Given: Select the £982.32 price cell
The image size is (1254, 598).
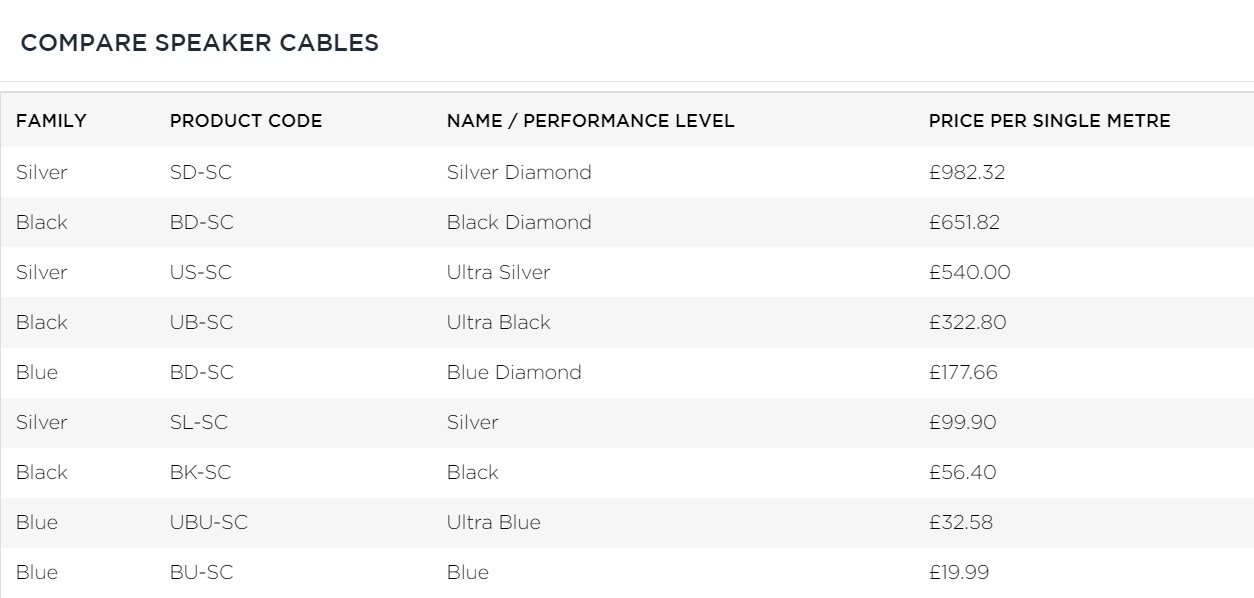Looking at the screenshot, I should click(x=966, y=172).
